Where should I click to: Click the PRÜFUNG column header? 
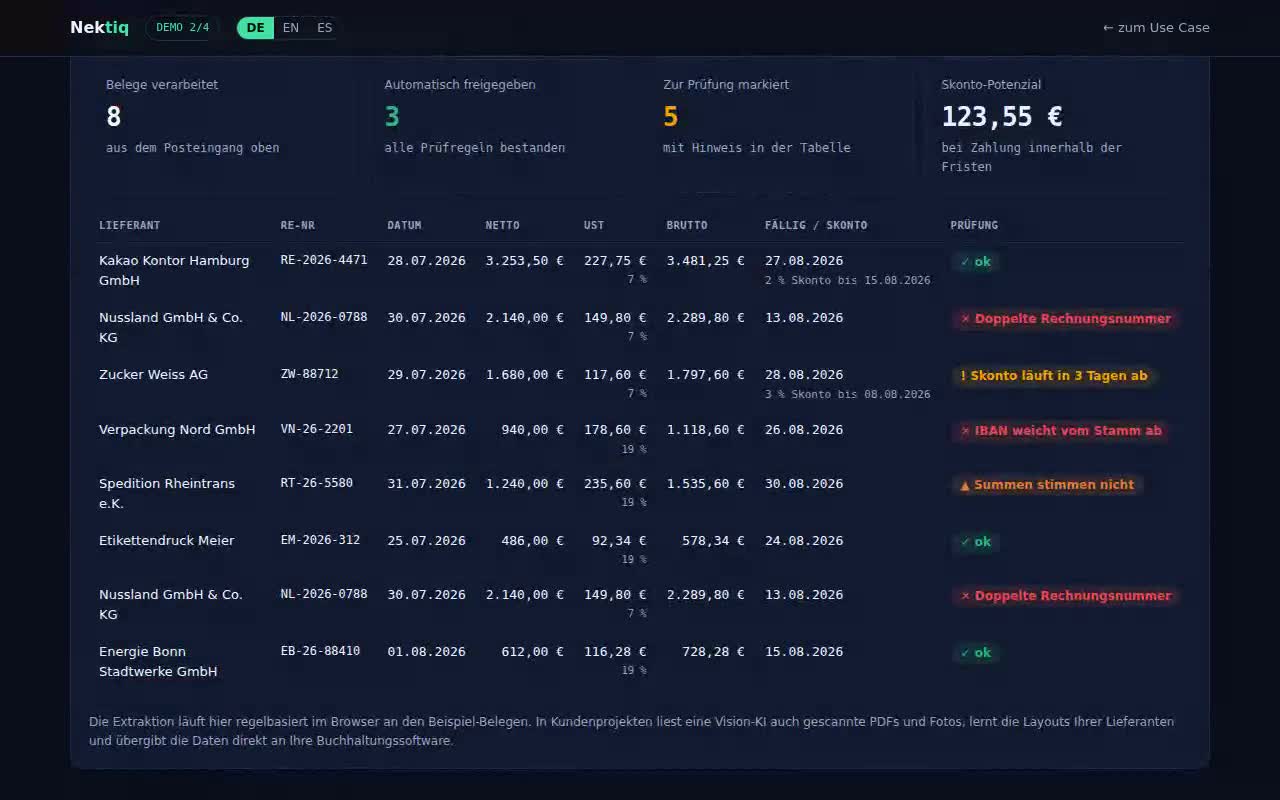pos(974,225)
